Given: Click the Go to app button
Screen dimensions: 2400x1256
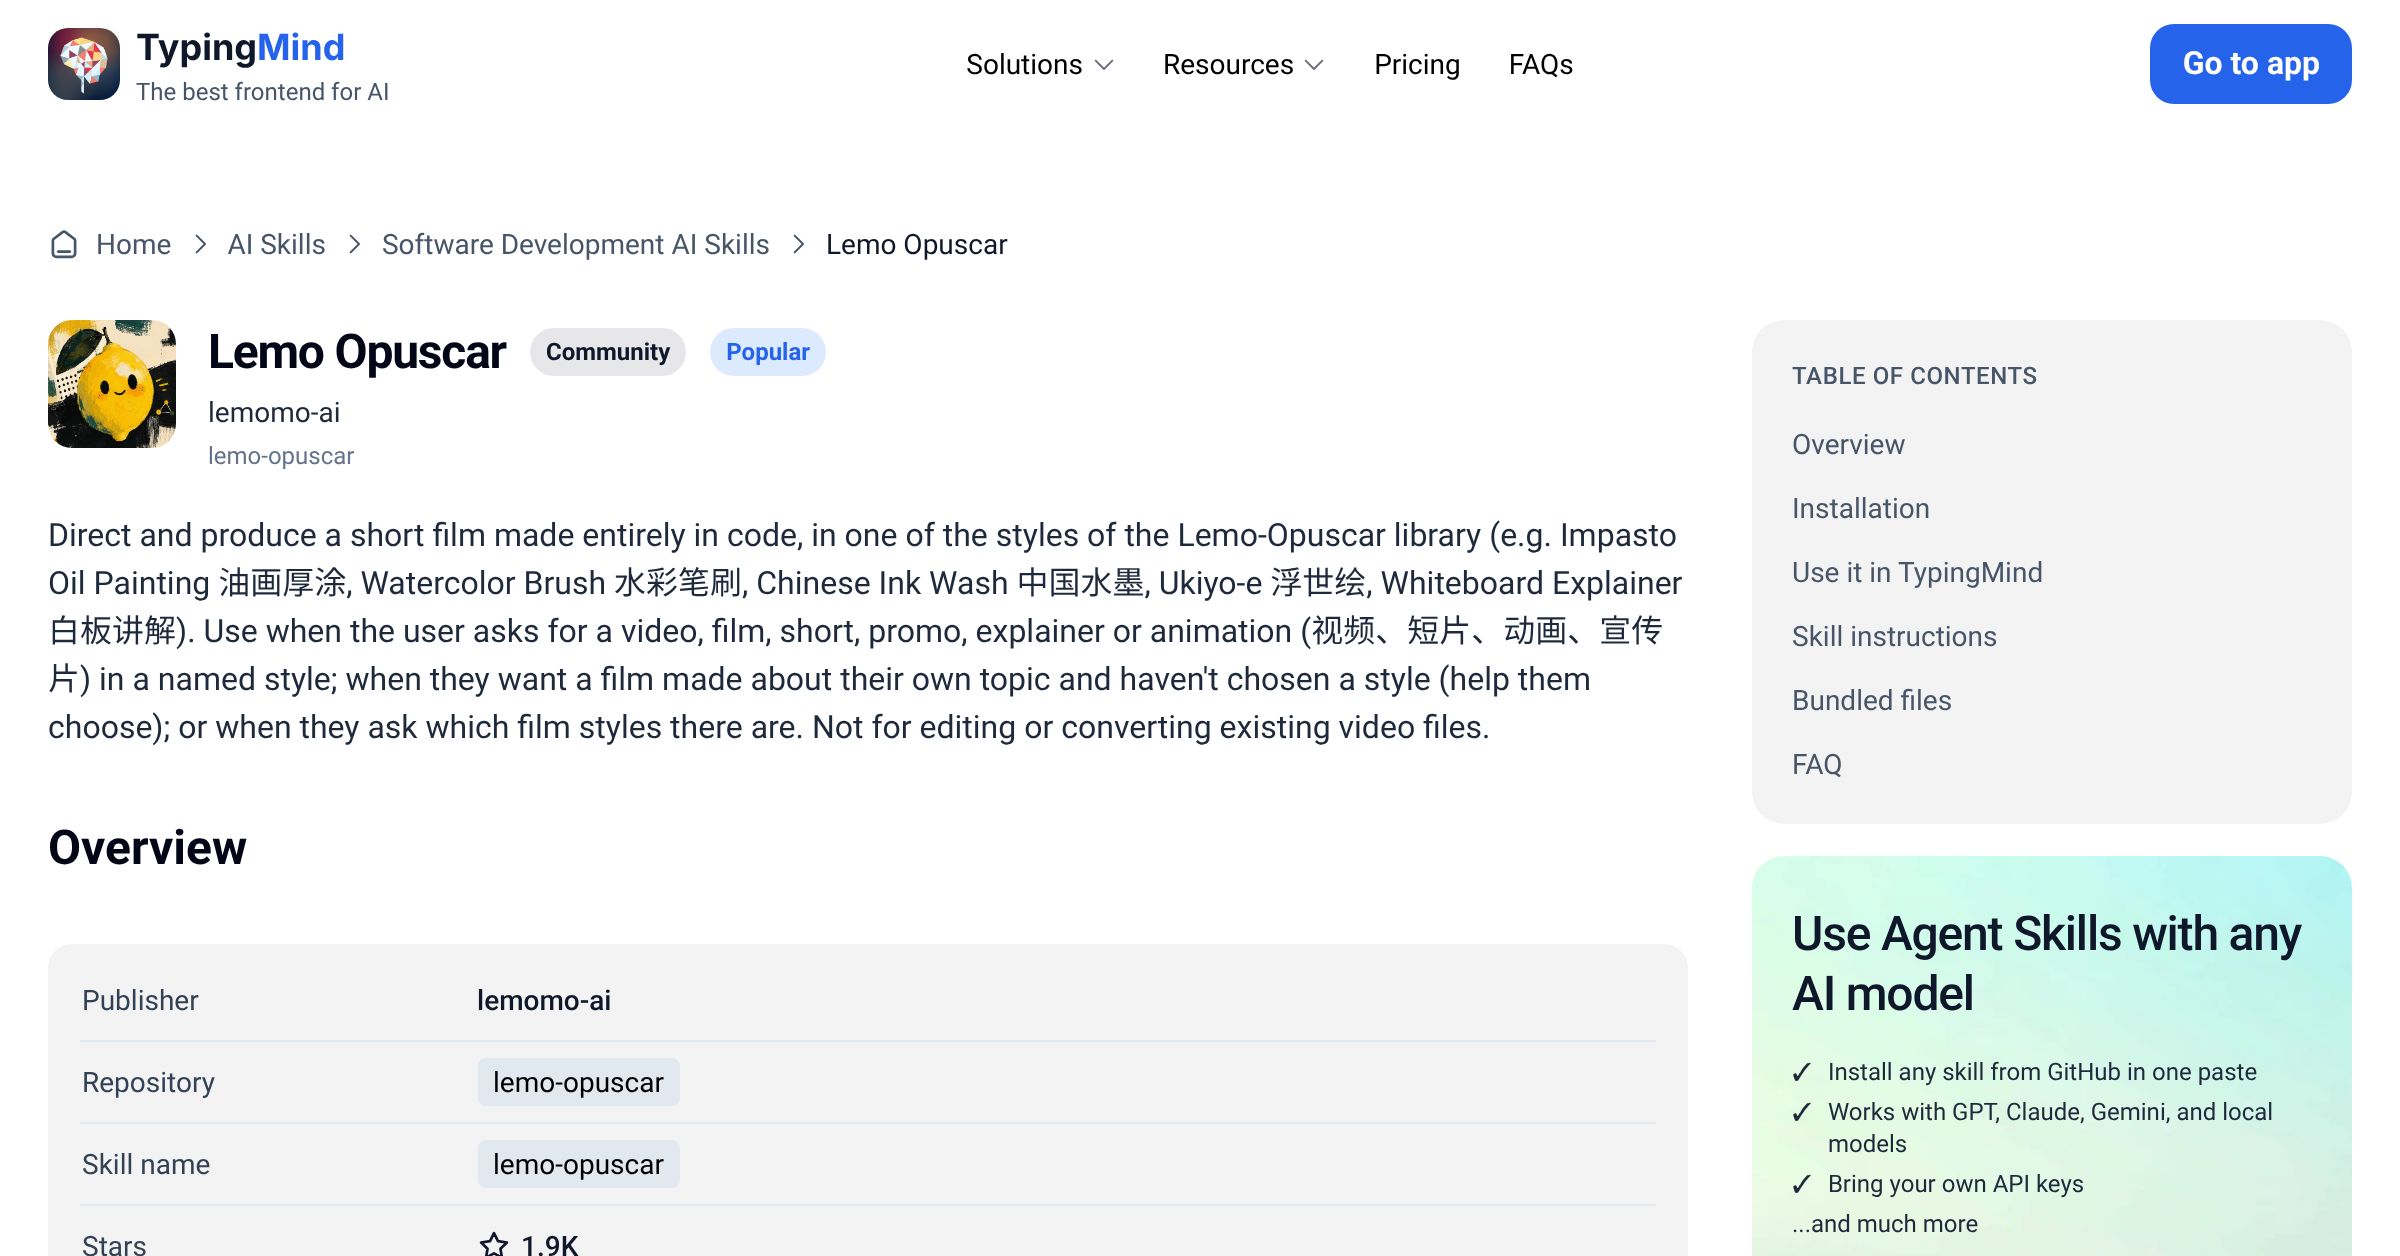Looking at the screenshot, I should click(2251, 64).
